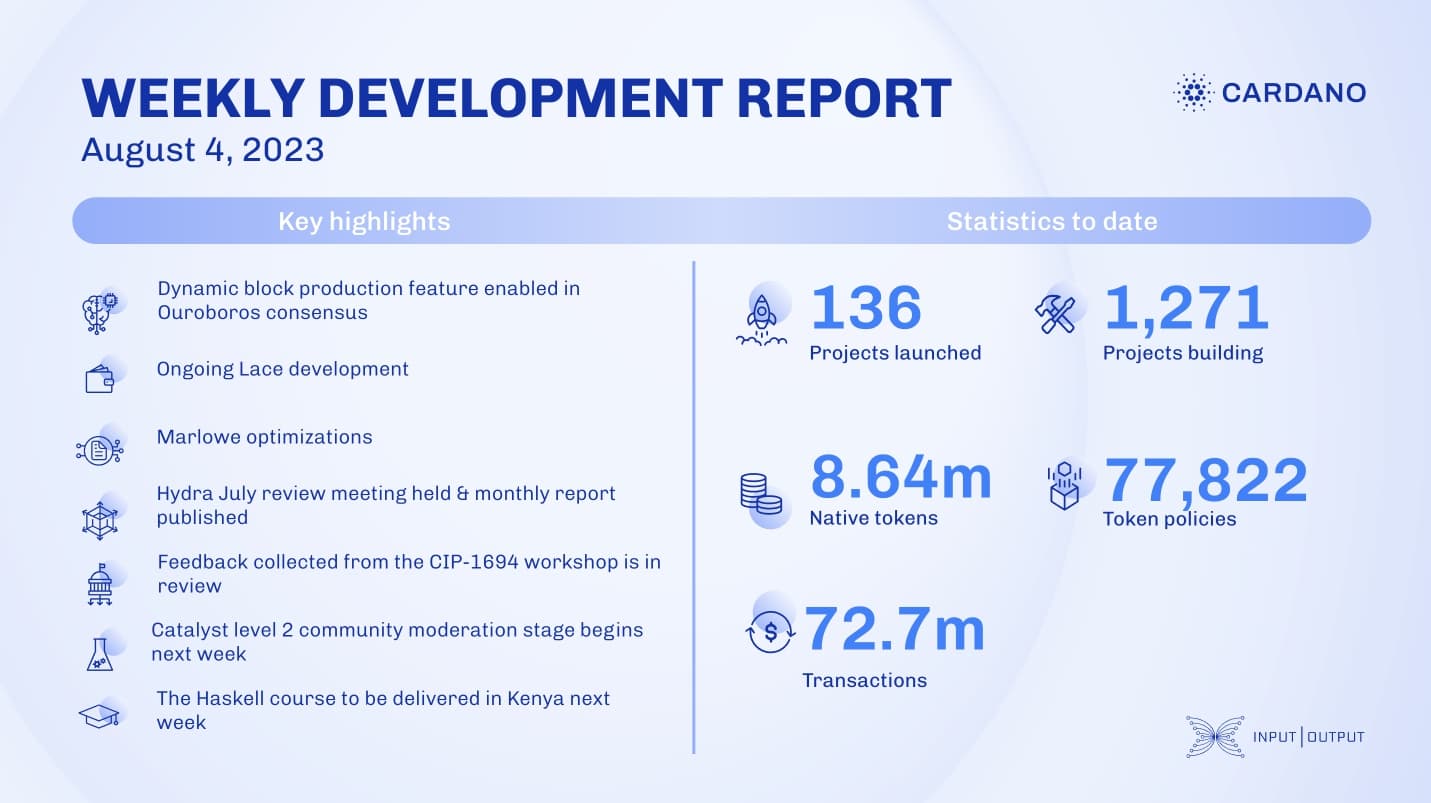Screen dimensions: 1431x803
Task: Click the Cardano logo
Action: [x=1270, y=93]
